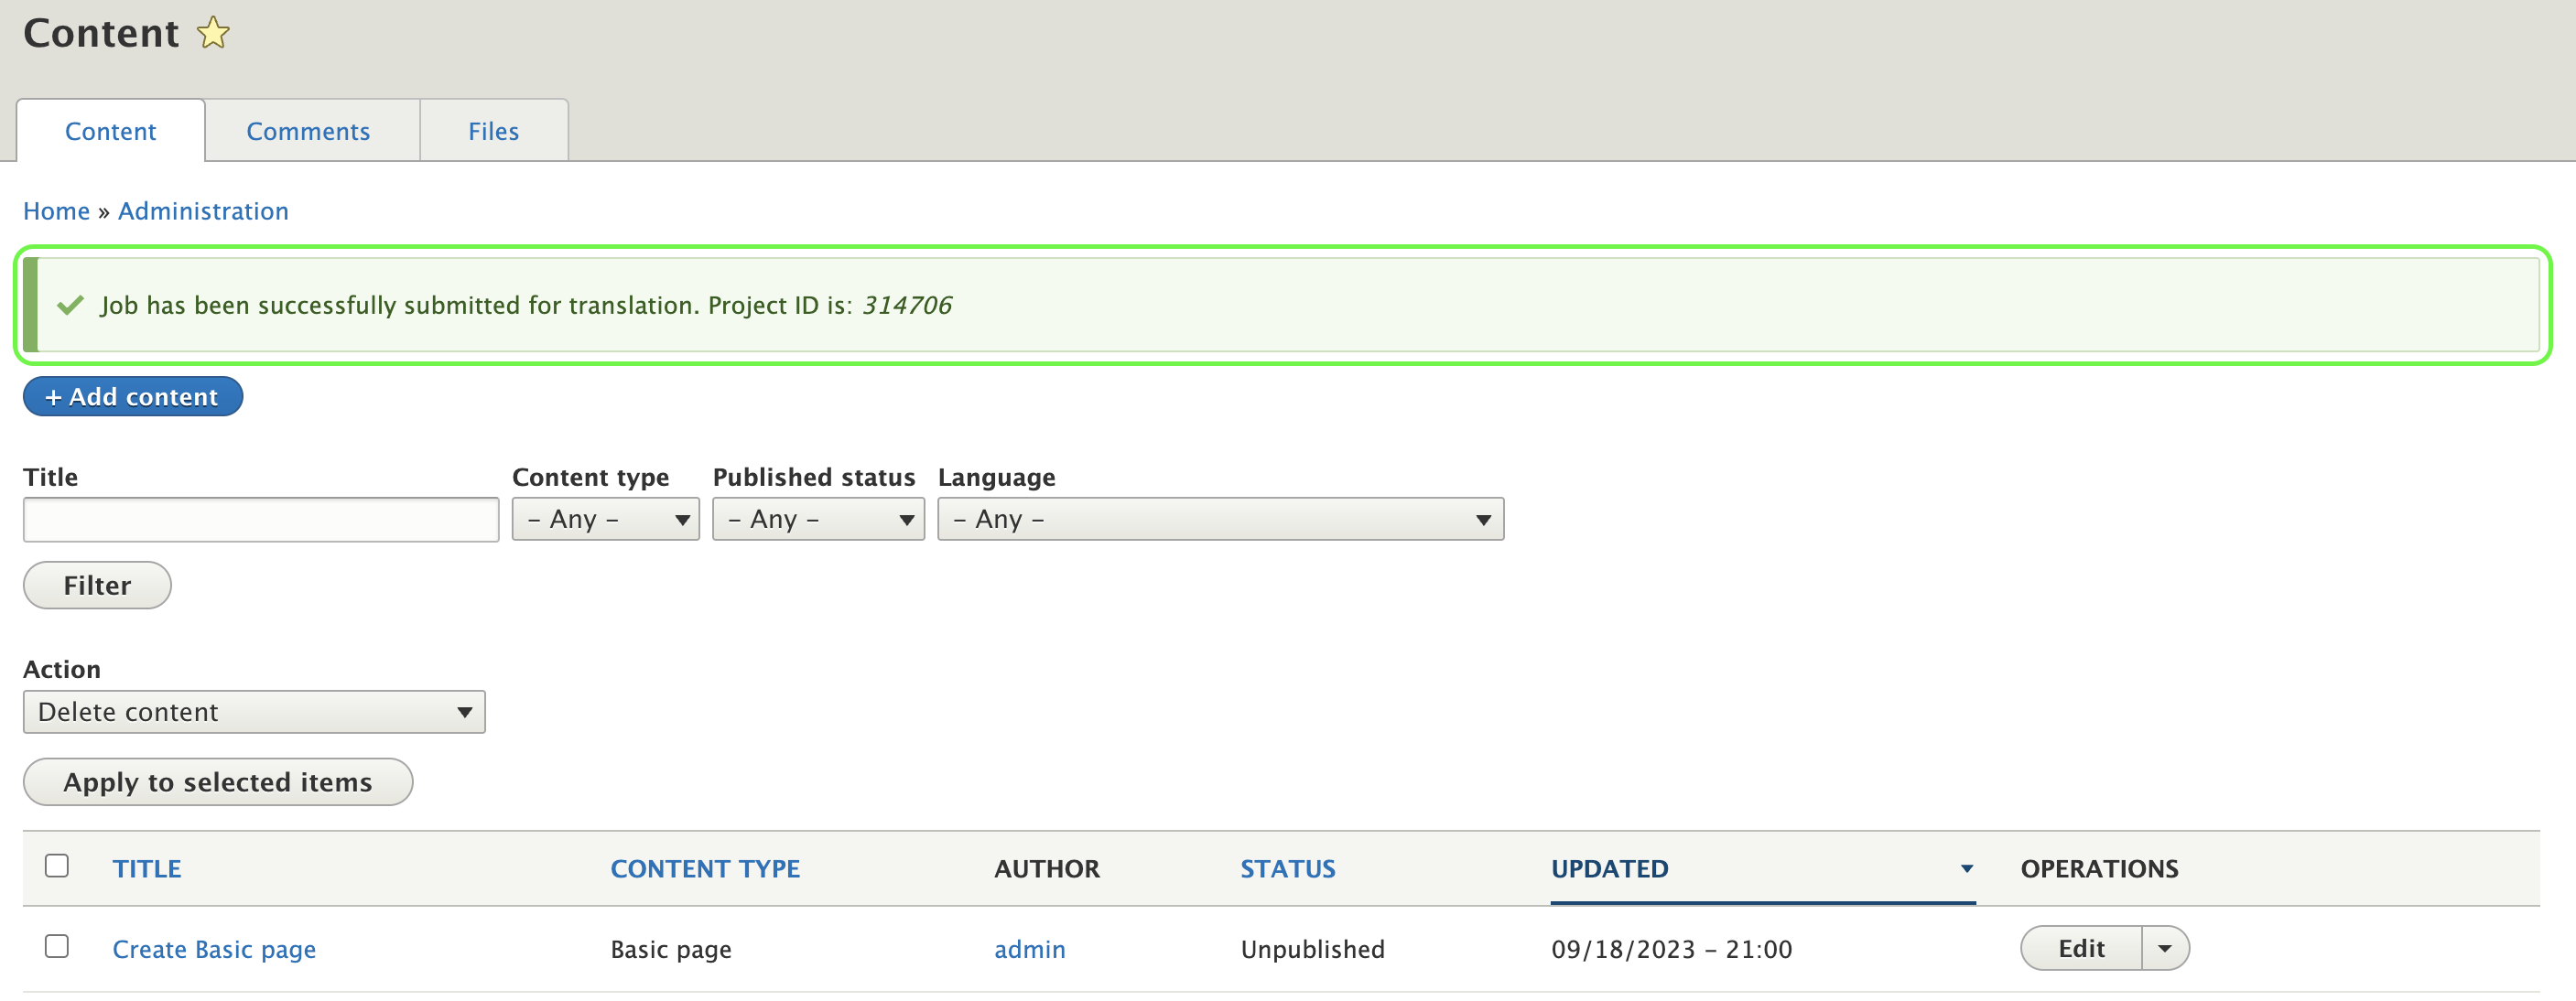Click the green checkmark status icon
Viewport: 2576px width, 1001px height.
point(70,305)
